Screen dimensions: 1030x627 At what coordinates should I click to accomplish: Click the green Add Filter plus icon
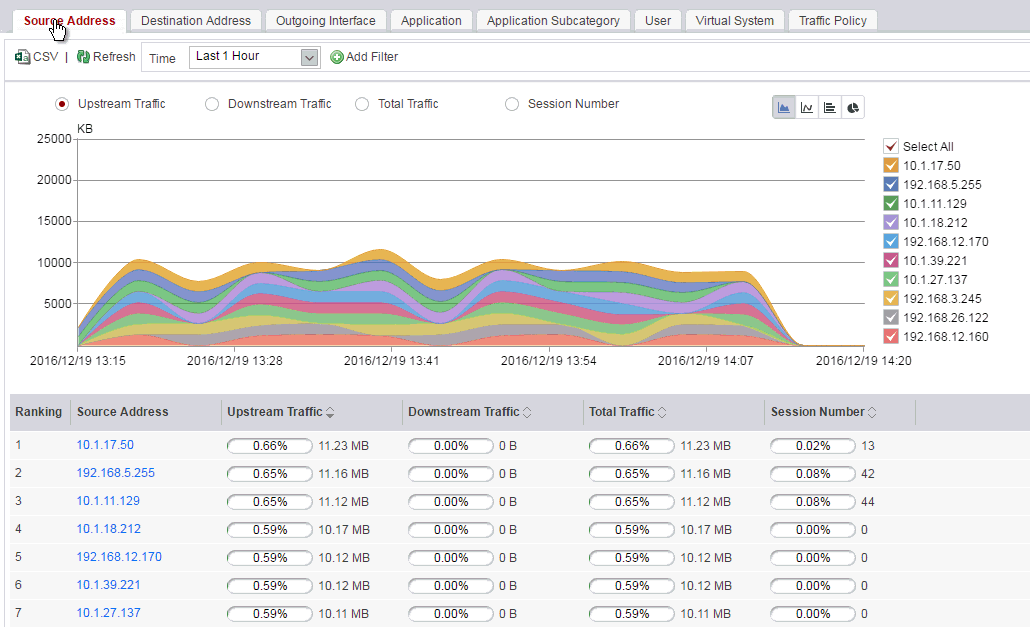(337, 57)
